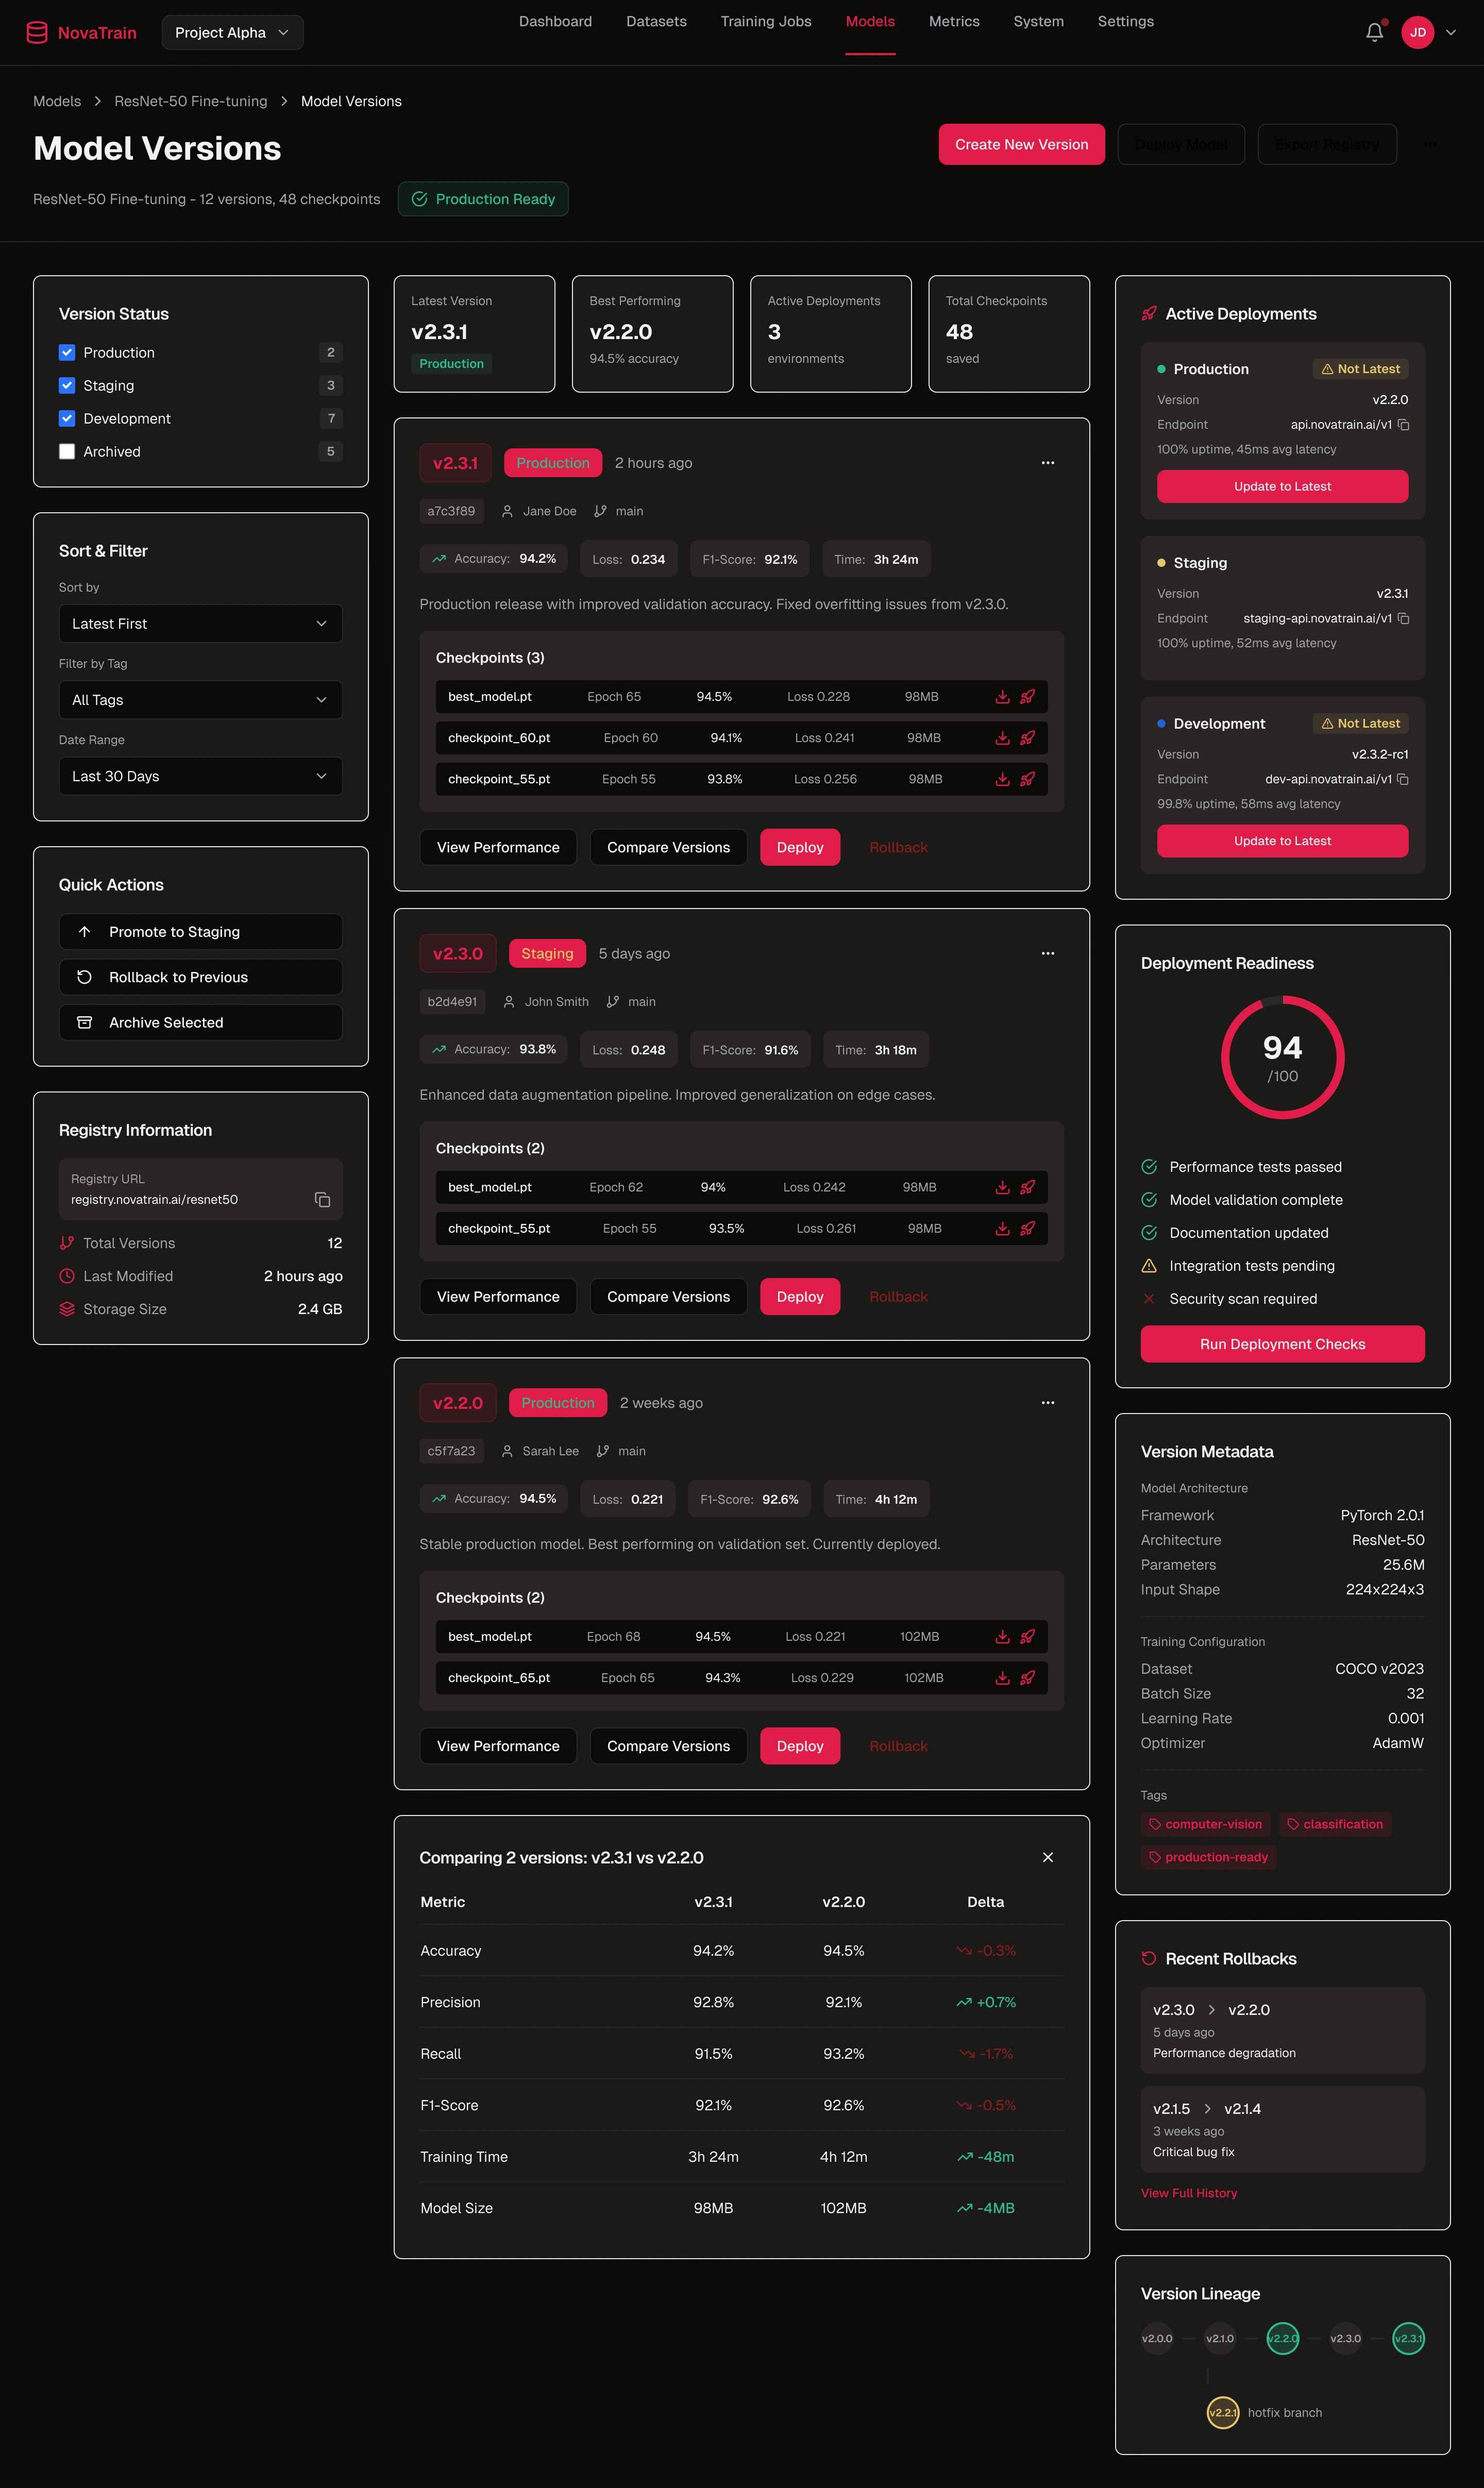
Task: Expand the All Tags filter dropdown
Action: (200, 700)
